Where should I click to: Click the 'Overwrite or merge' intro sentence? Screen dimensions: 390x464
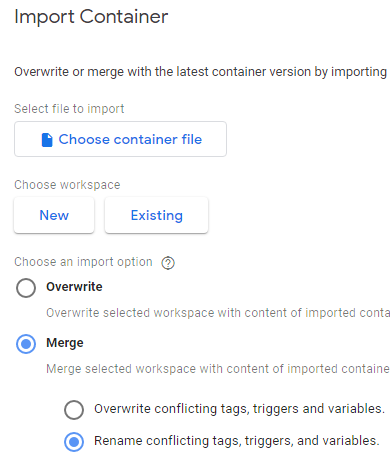point(201,72)
